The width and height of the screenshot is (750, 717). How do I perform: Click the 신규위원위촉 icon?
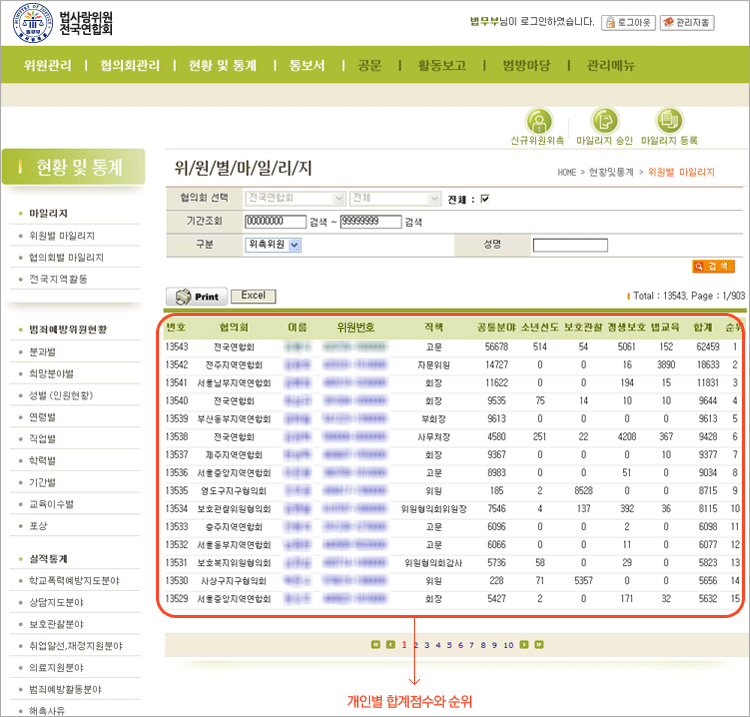538,122
